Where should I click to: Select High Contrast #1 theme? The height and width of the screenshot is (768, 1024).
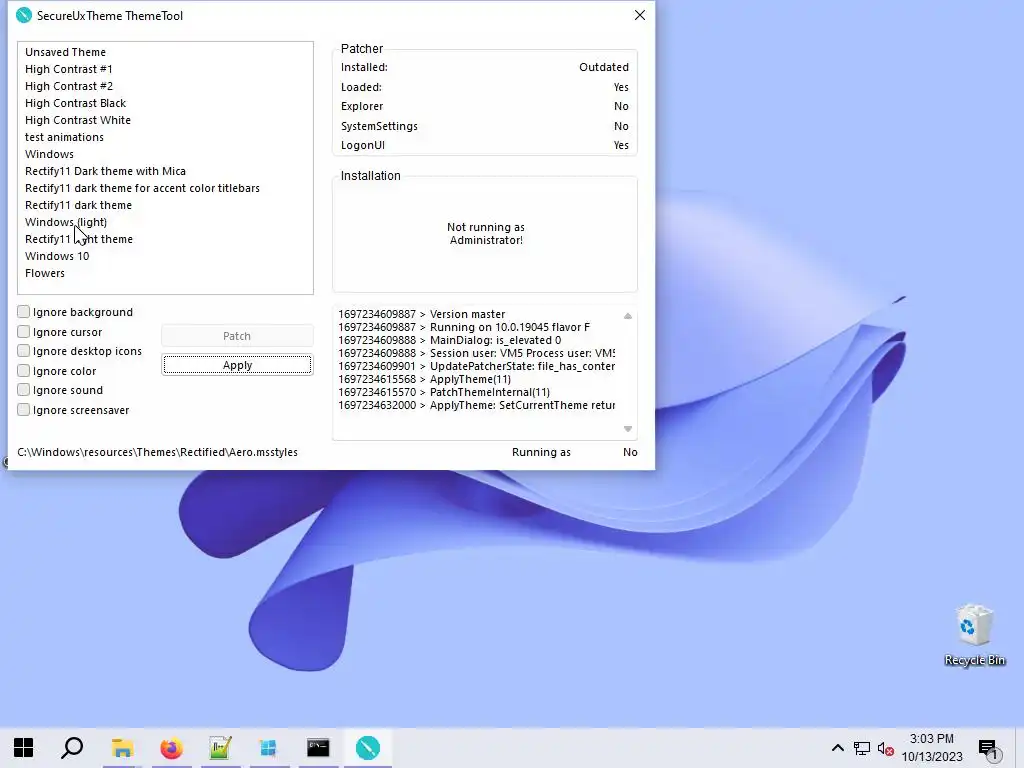[x=69, y=69]
